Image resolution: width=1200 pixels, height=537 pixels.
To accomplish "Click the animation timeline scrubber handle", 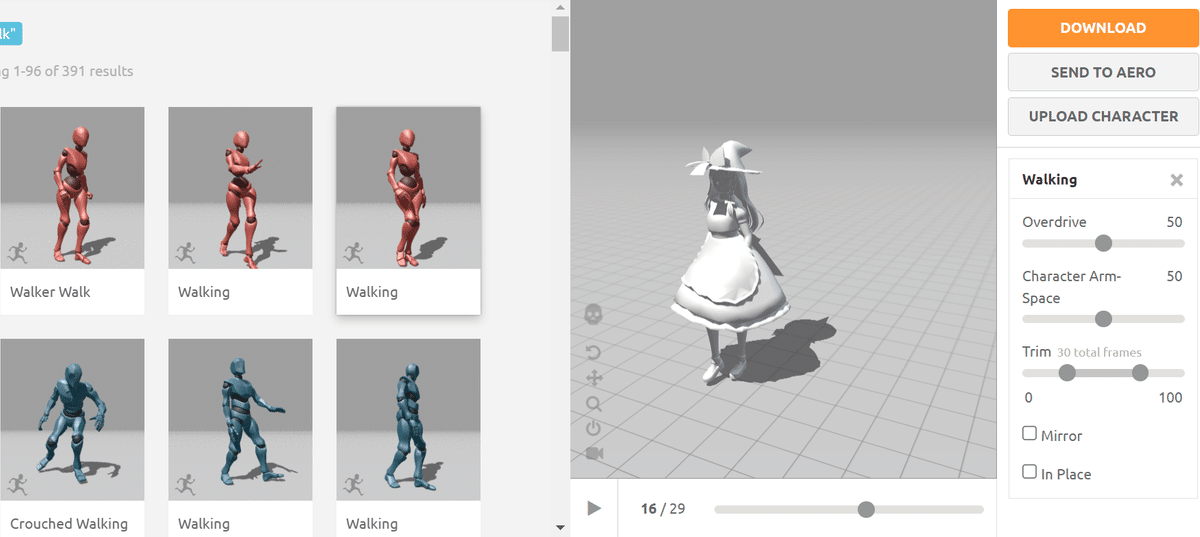I will (866, 509).
